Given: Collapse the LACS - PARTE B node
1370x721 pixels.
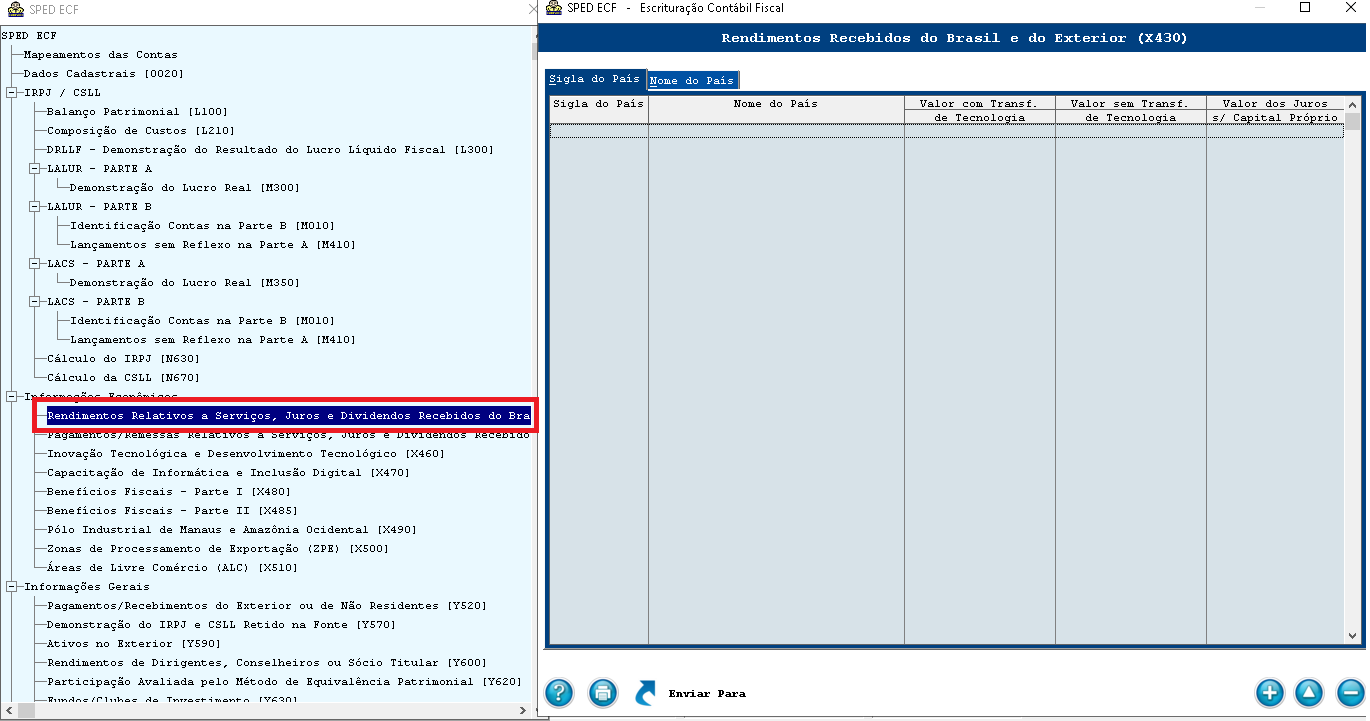Looking at the screenshot, I should coord(34,302).
